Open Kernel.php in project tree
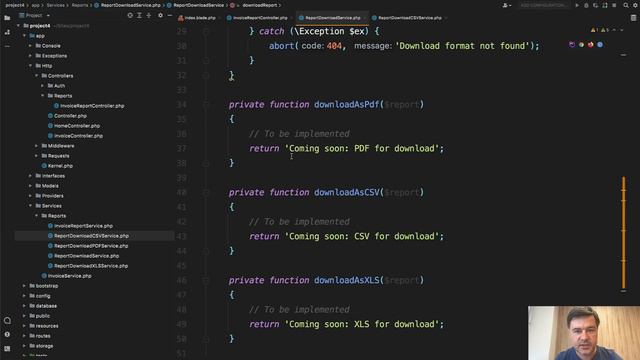Screen dimensions: 640x360 [x=58, y=166]
